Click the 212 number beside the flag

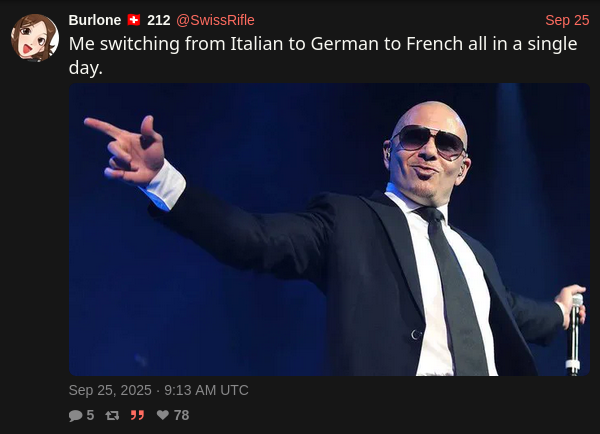[x=158, y=20]
